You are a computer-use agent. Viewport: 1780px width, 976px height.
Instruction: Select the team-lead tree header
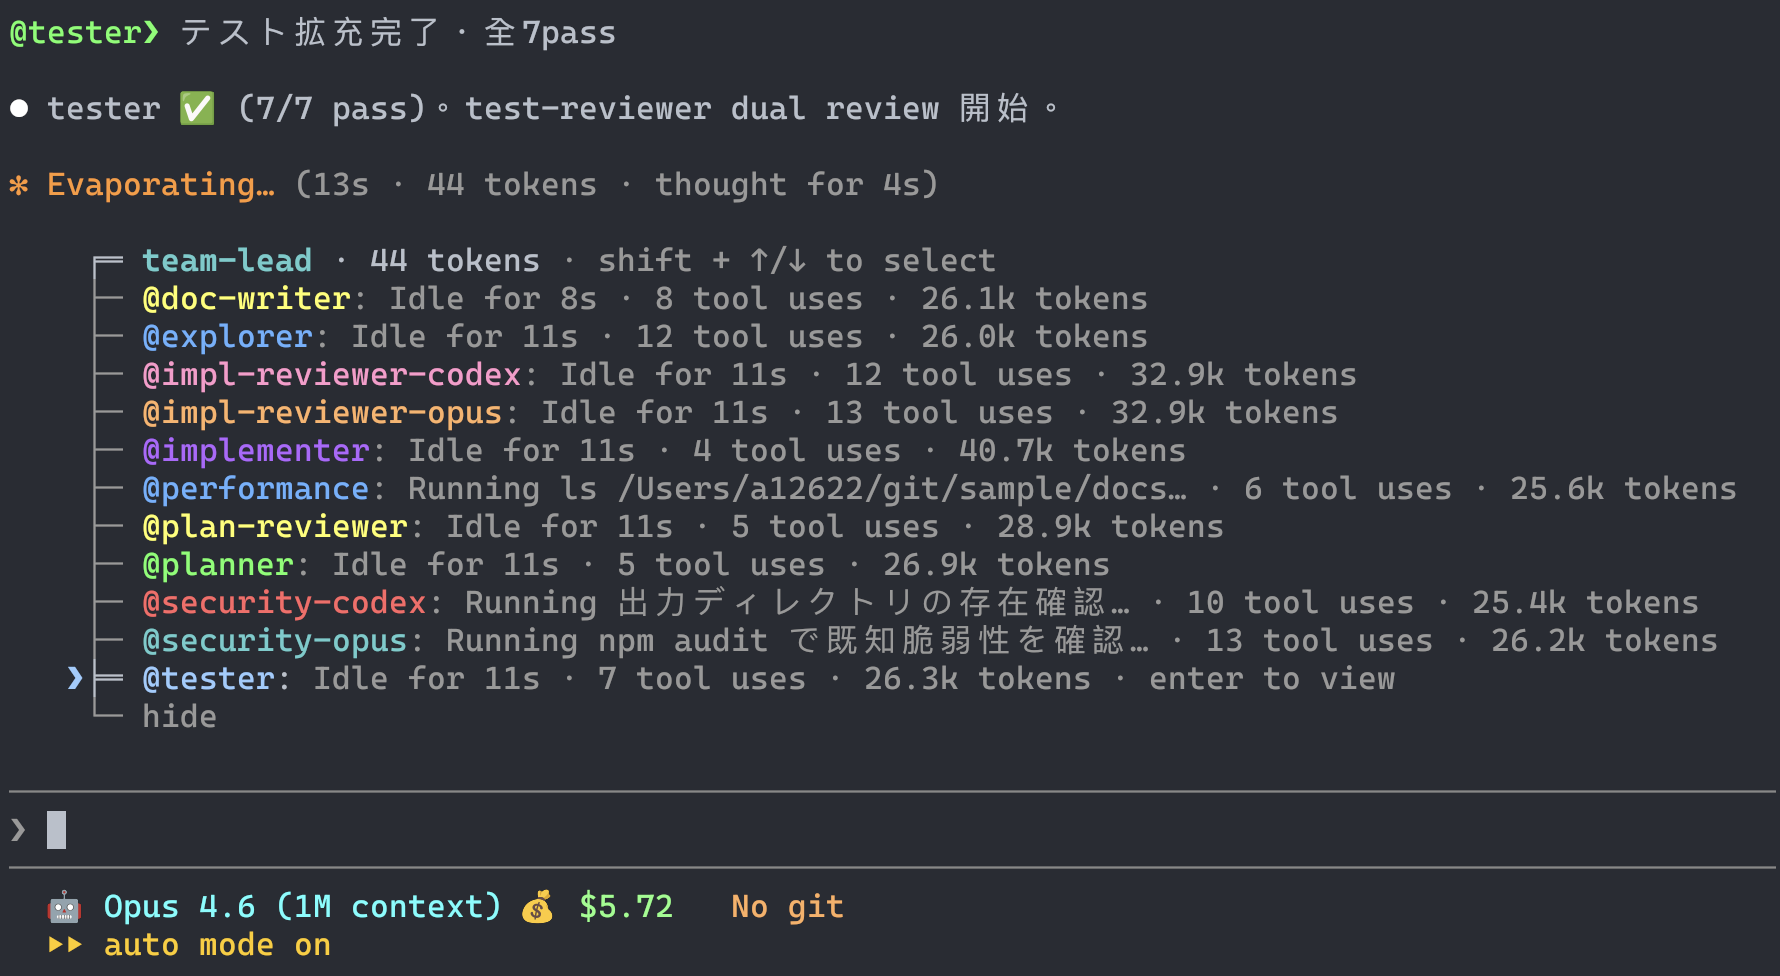[x=227, y=261]
